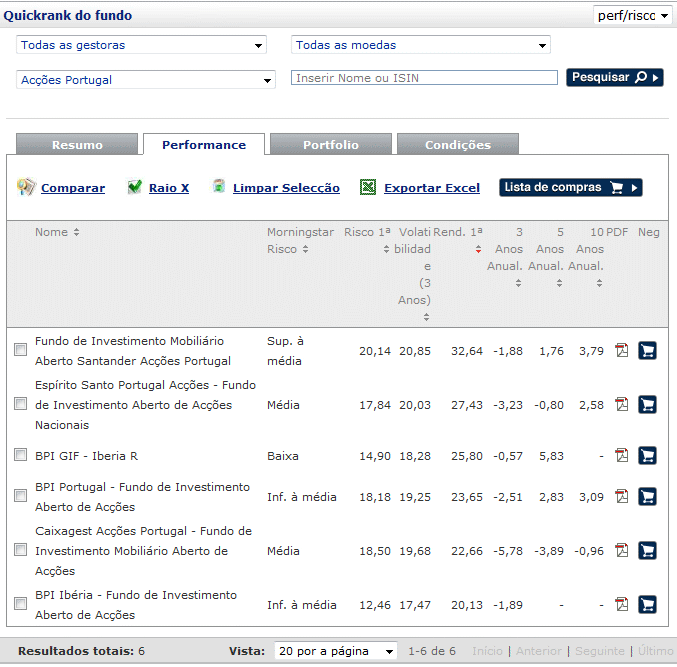Open the 20 por a página dropdown

coord(335,651)
